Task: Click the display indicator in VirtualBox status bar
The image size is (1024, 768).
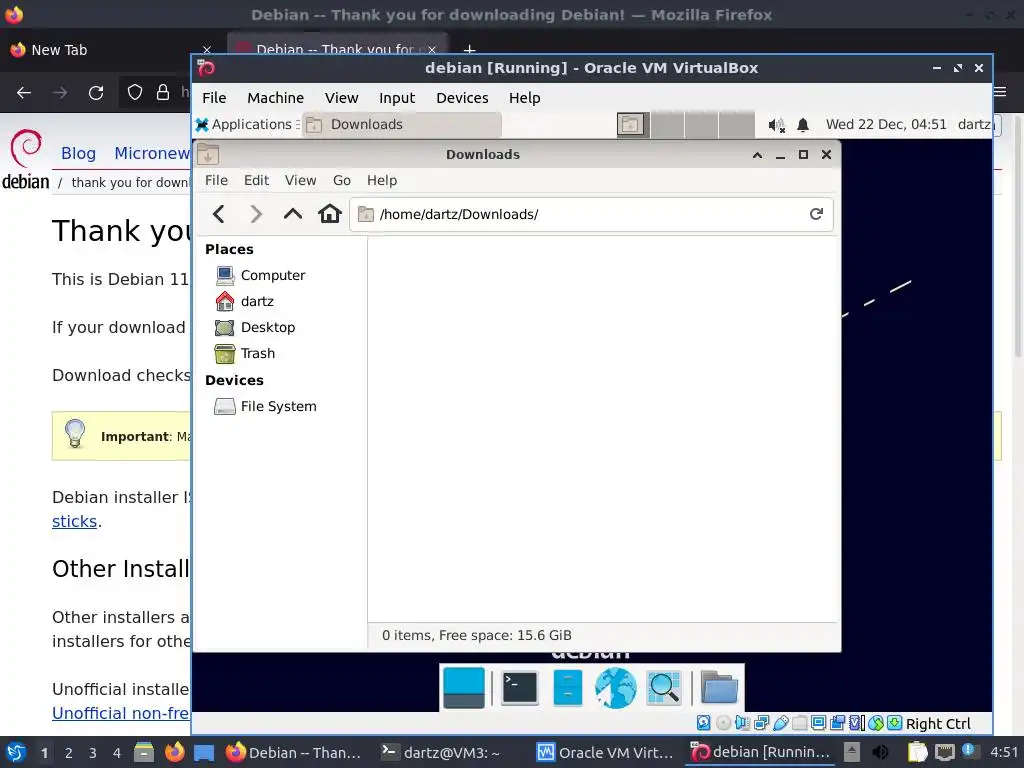Action: (x=818, y=723)
